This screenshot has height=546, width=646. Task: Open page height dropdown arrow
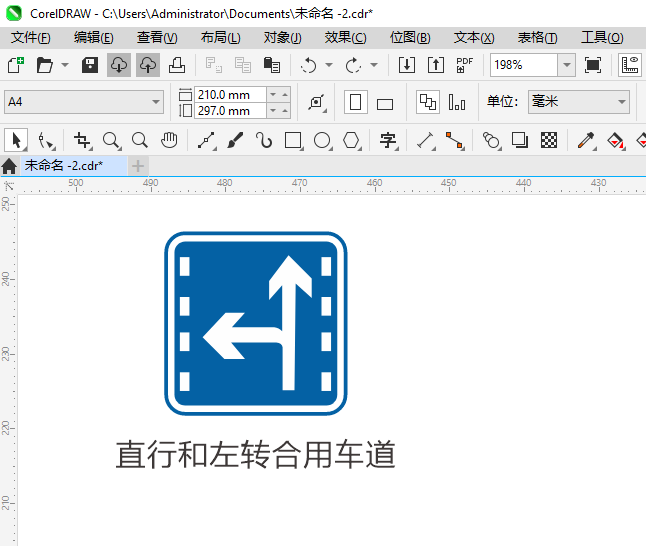click(273, 111)
